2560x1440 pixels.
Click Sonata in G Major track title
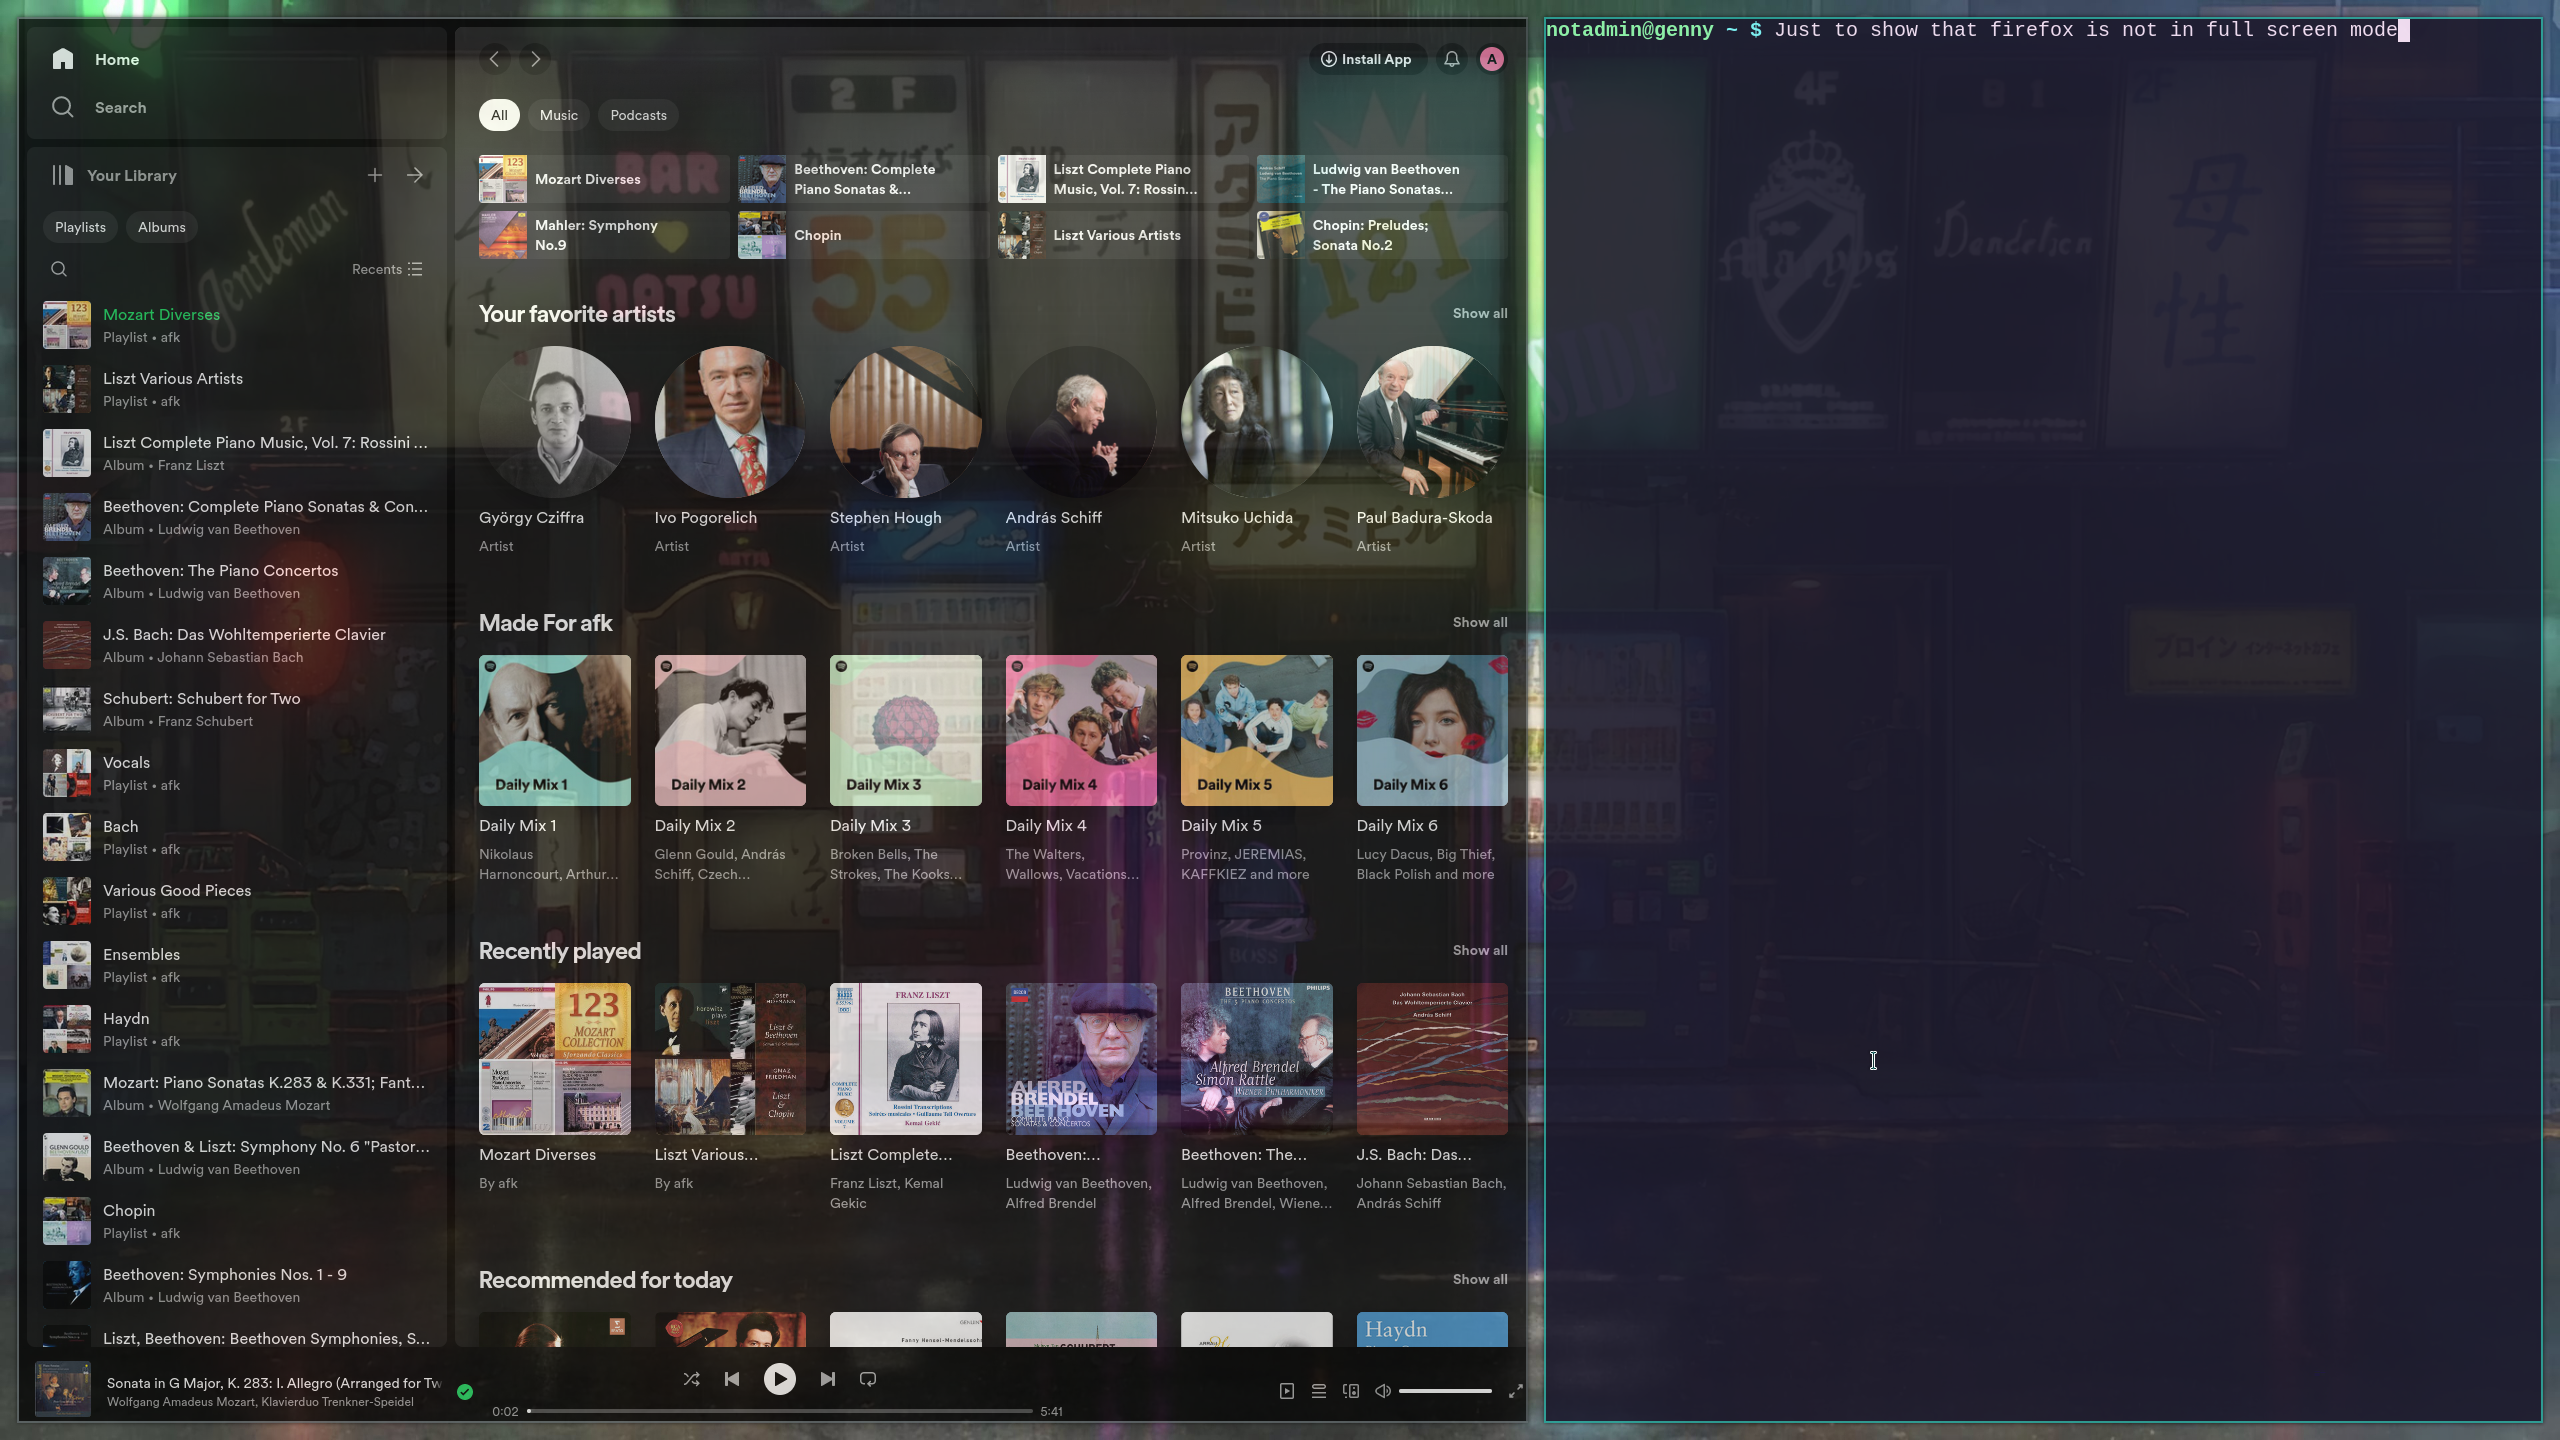[274, 1383]
